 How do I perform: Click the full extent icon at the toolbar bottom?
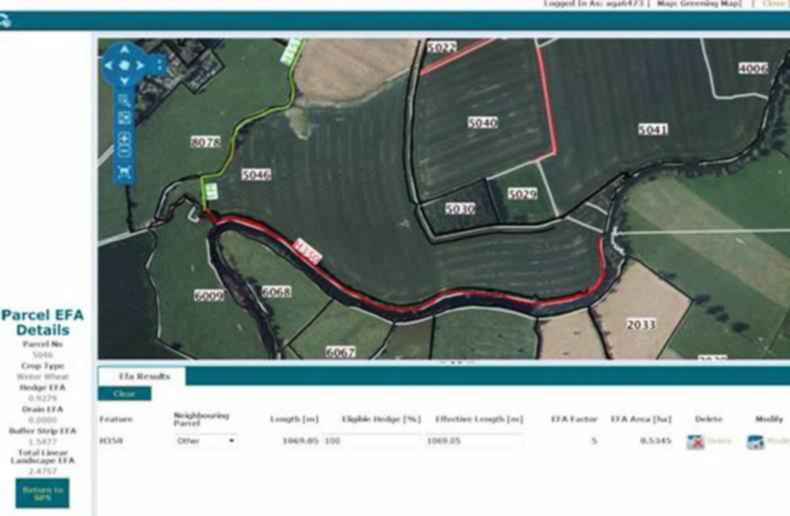click(124, 172)
